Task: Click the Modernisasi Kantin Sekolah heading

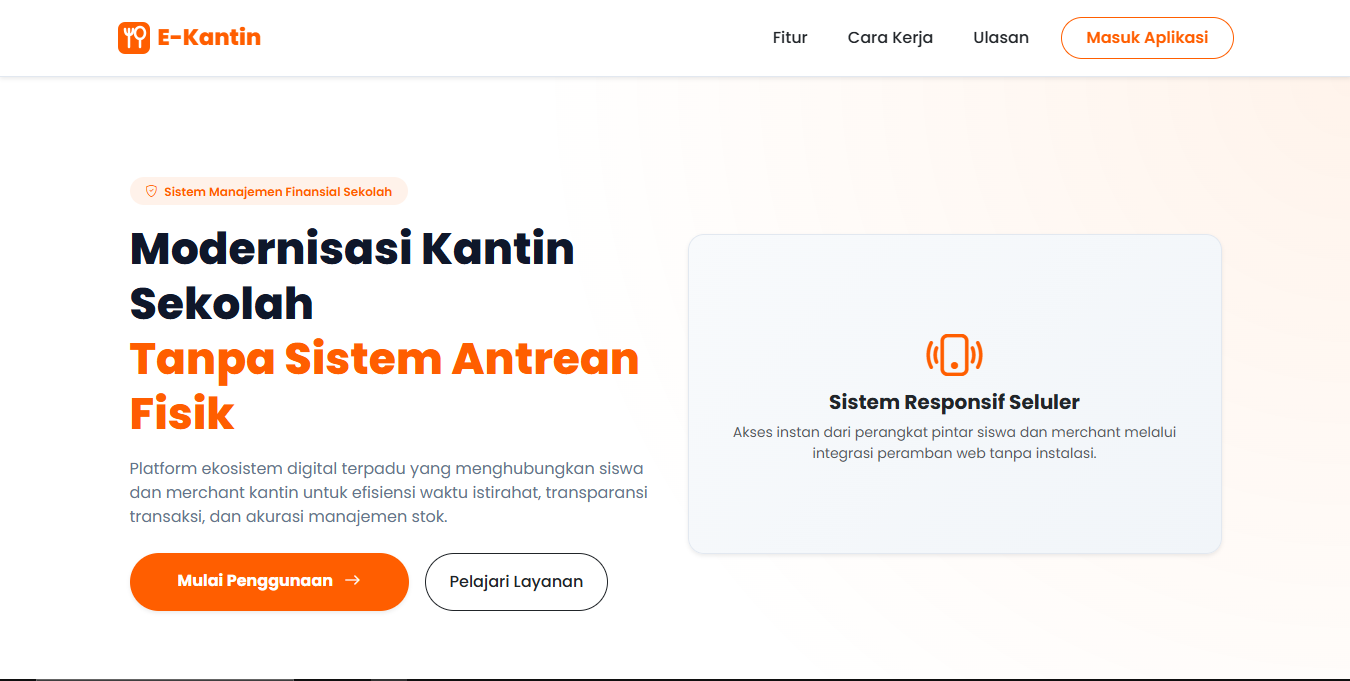Action: coord(352,276)
